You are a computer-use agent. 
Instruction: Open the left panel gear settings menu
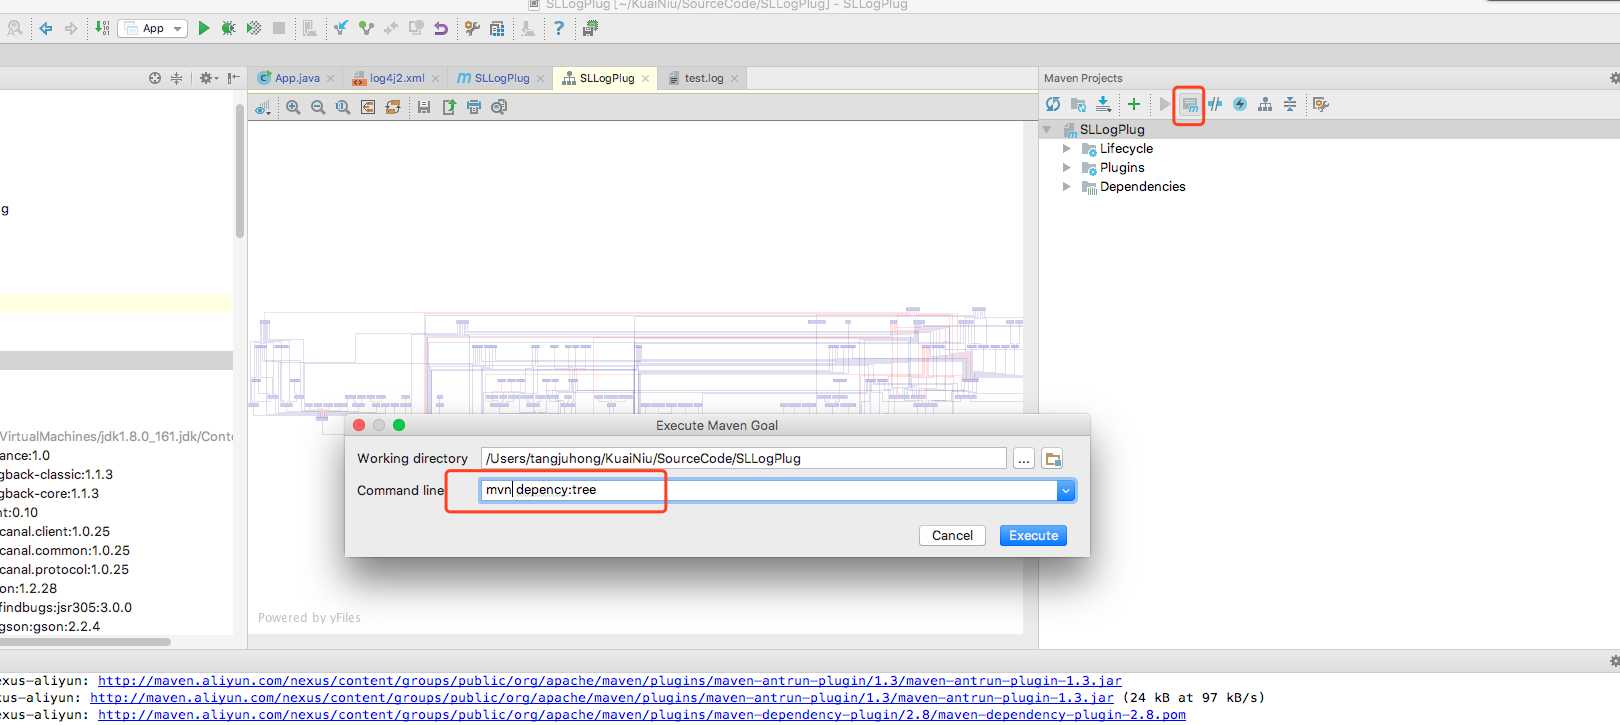tap(207, 78)
